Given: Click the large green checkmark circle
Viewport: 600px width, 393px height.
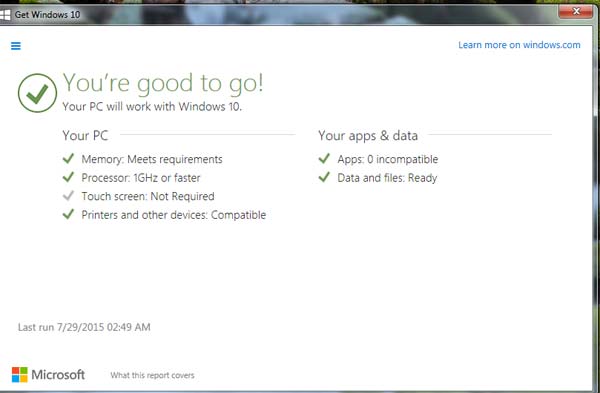Looking at the screenshot, I should coord(38,93).
